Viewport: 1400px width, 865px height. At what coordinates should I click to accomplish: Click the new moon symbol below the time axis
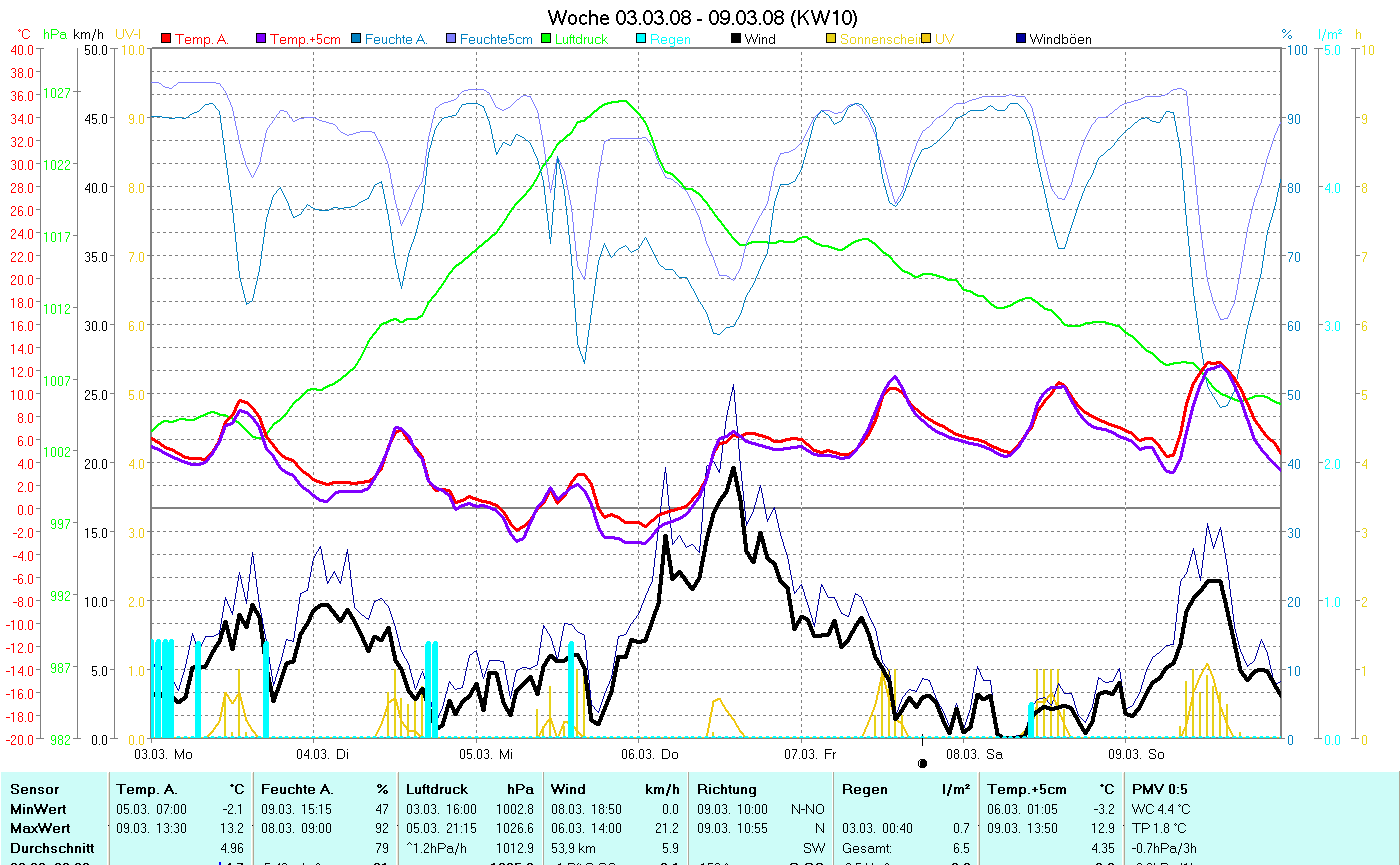(922, 763)
